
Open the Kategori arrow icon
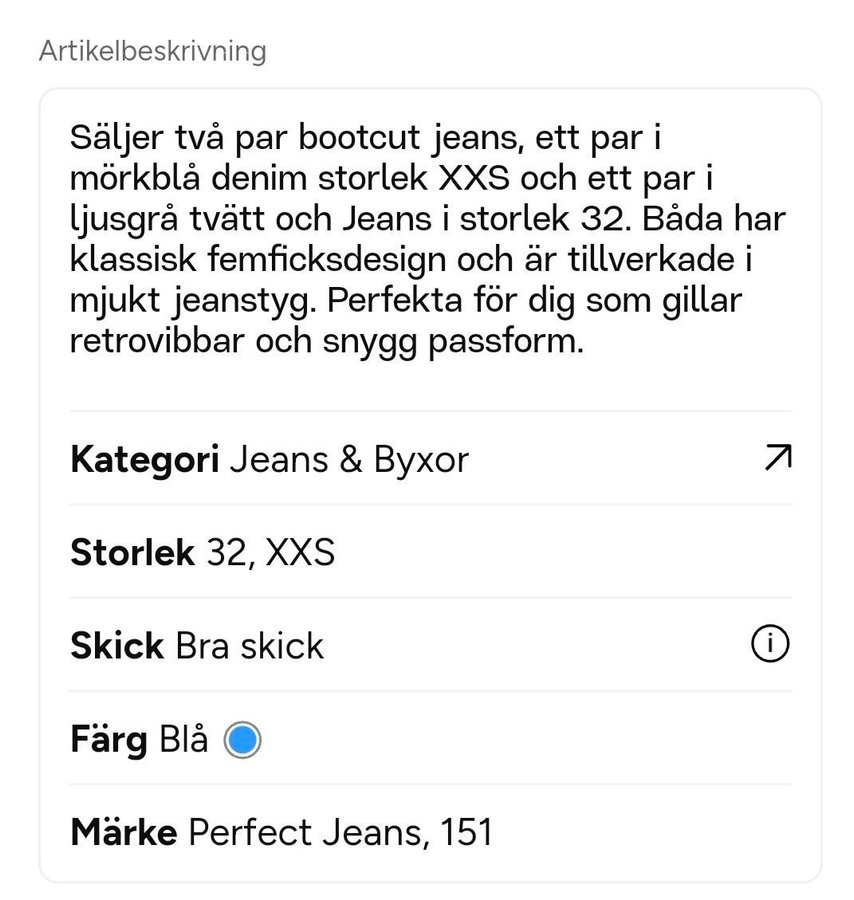(x=777, y=459)
